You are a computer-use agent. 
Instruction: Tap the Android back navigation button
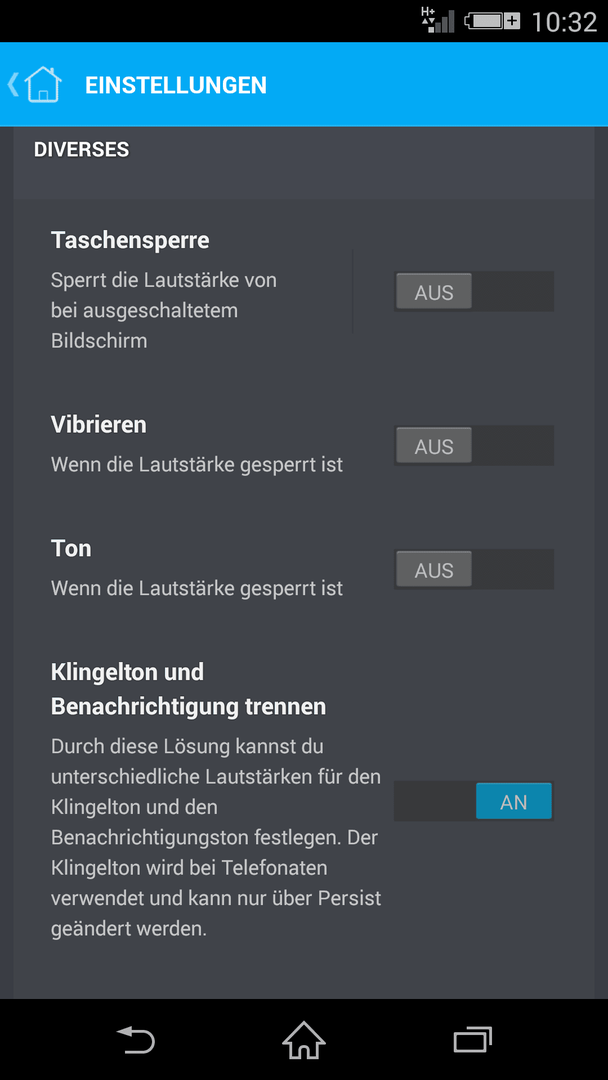136,1039
